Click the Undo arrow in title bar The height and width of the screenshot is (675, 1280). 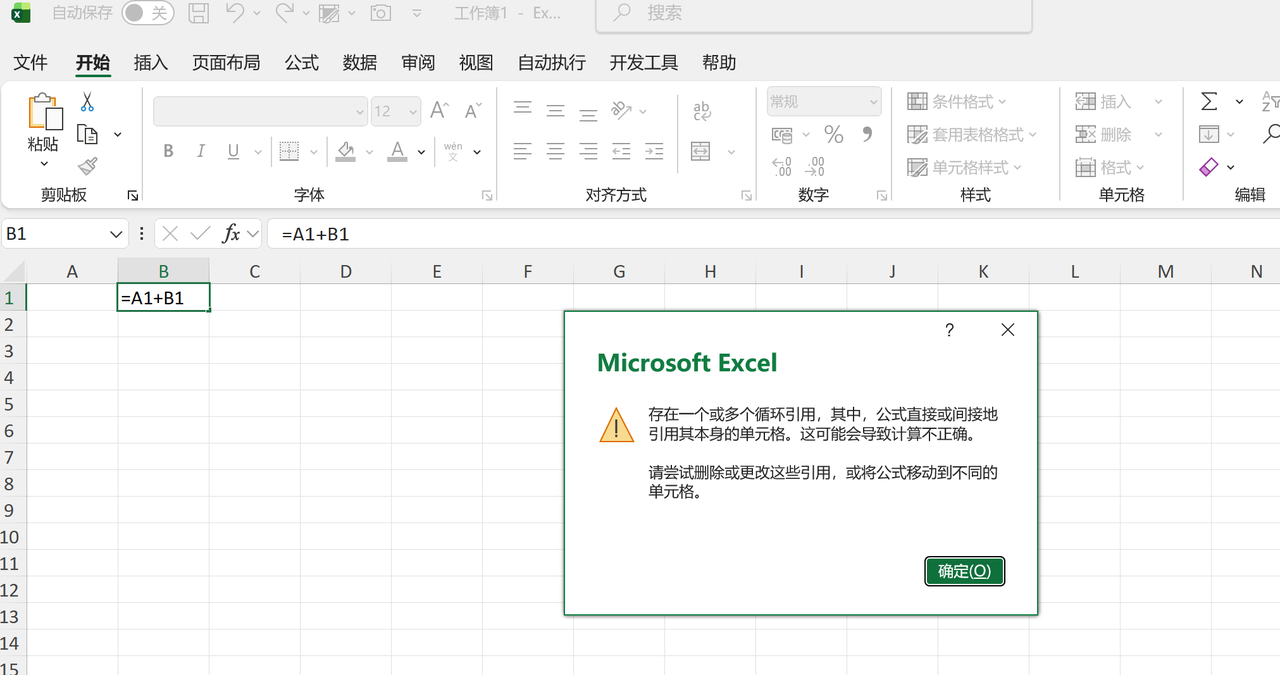tap(235, 13)
